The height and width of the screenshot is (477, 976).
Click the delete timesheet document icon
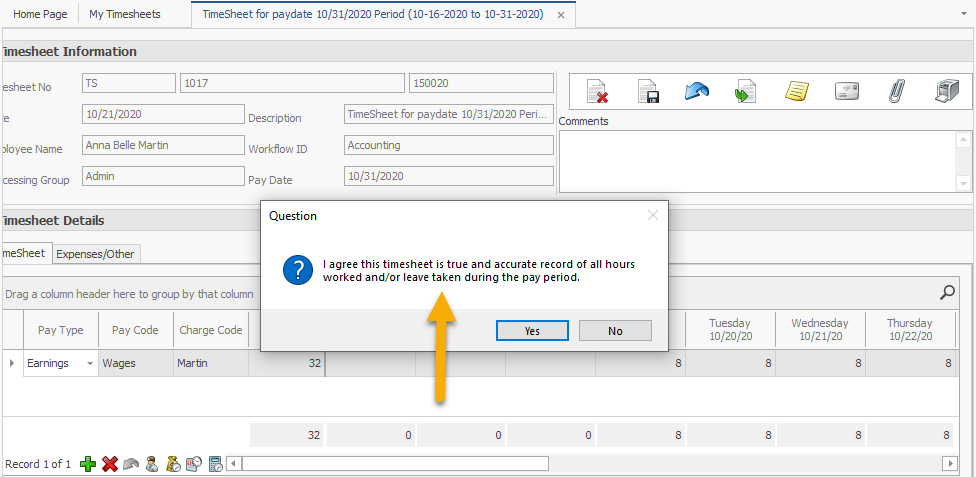pos(598,92)
